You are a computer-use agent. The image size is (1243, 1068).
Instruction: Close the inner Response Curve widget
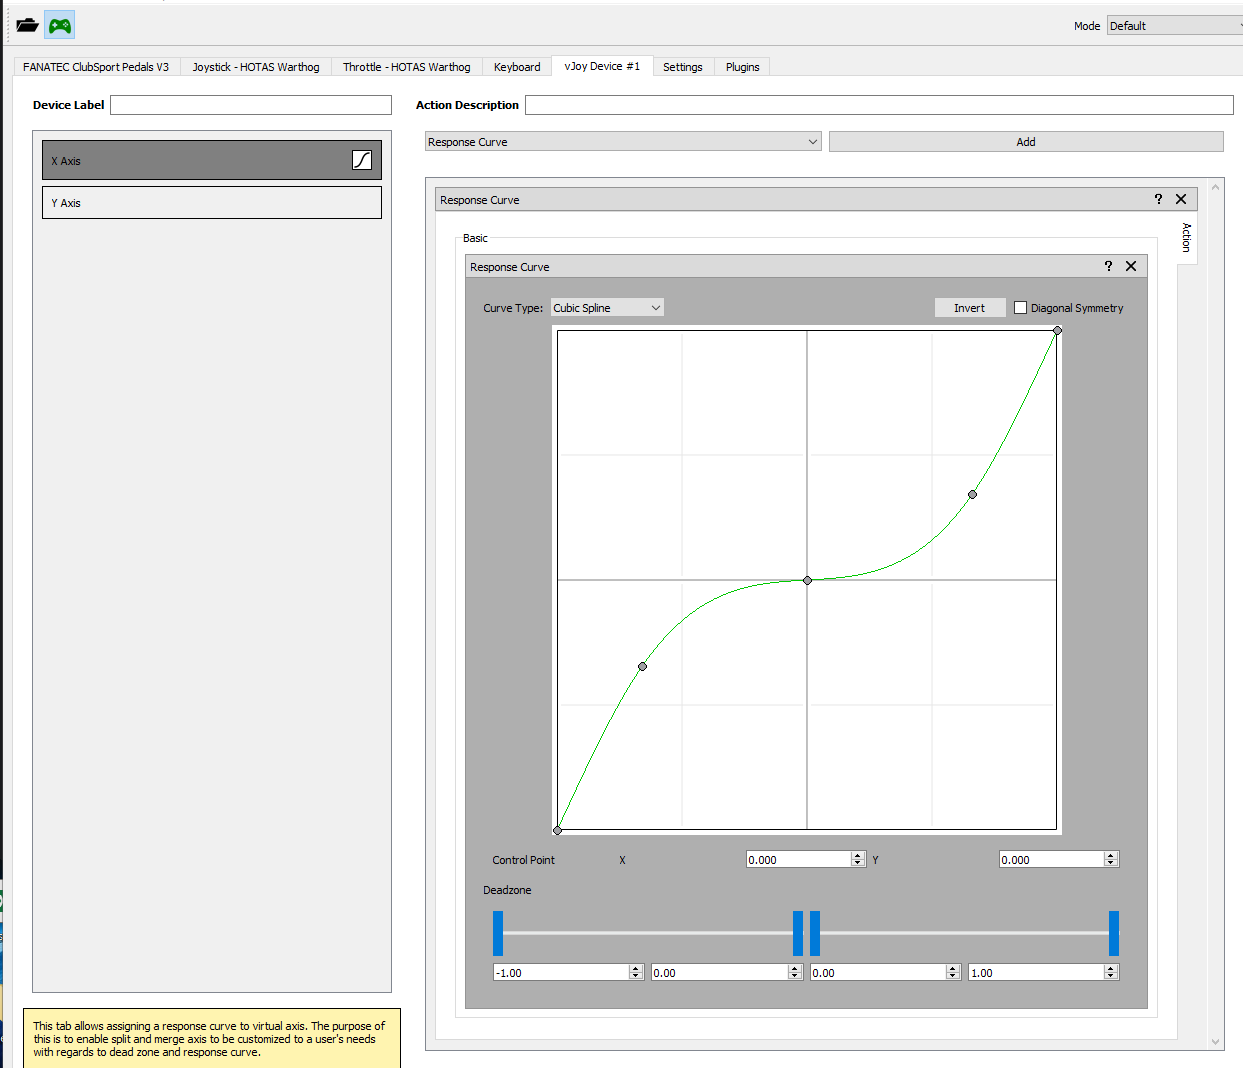[1131, 266]
